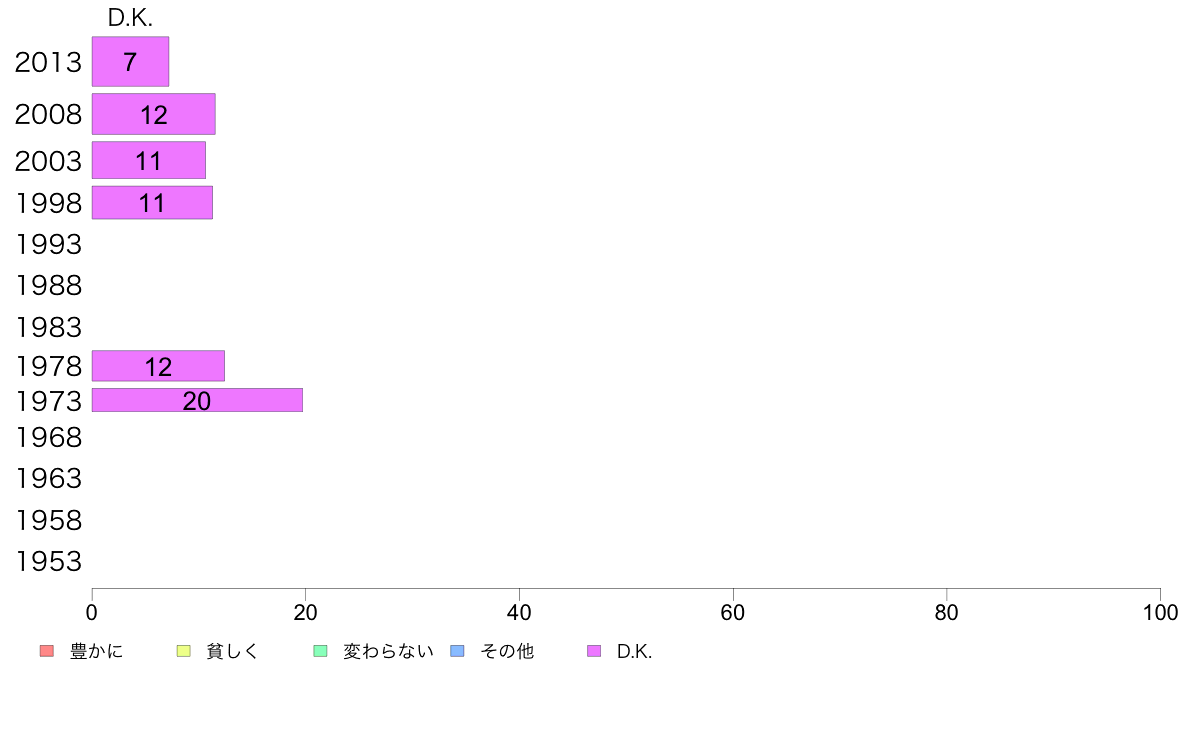This screenshot has height=736, width=1188.
Task: Click the magenta D.K. legend swatch
Action: [594, 651]
